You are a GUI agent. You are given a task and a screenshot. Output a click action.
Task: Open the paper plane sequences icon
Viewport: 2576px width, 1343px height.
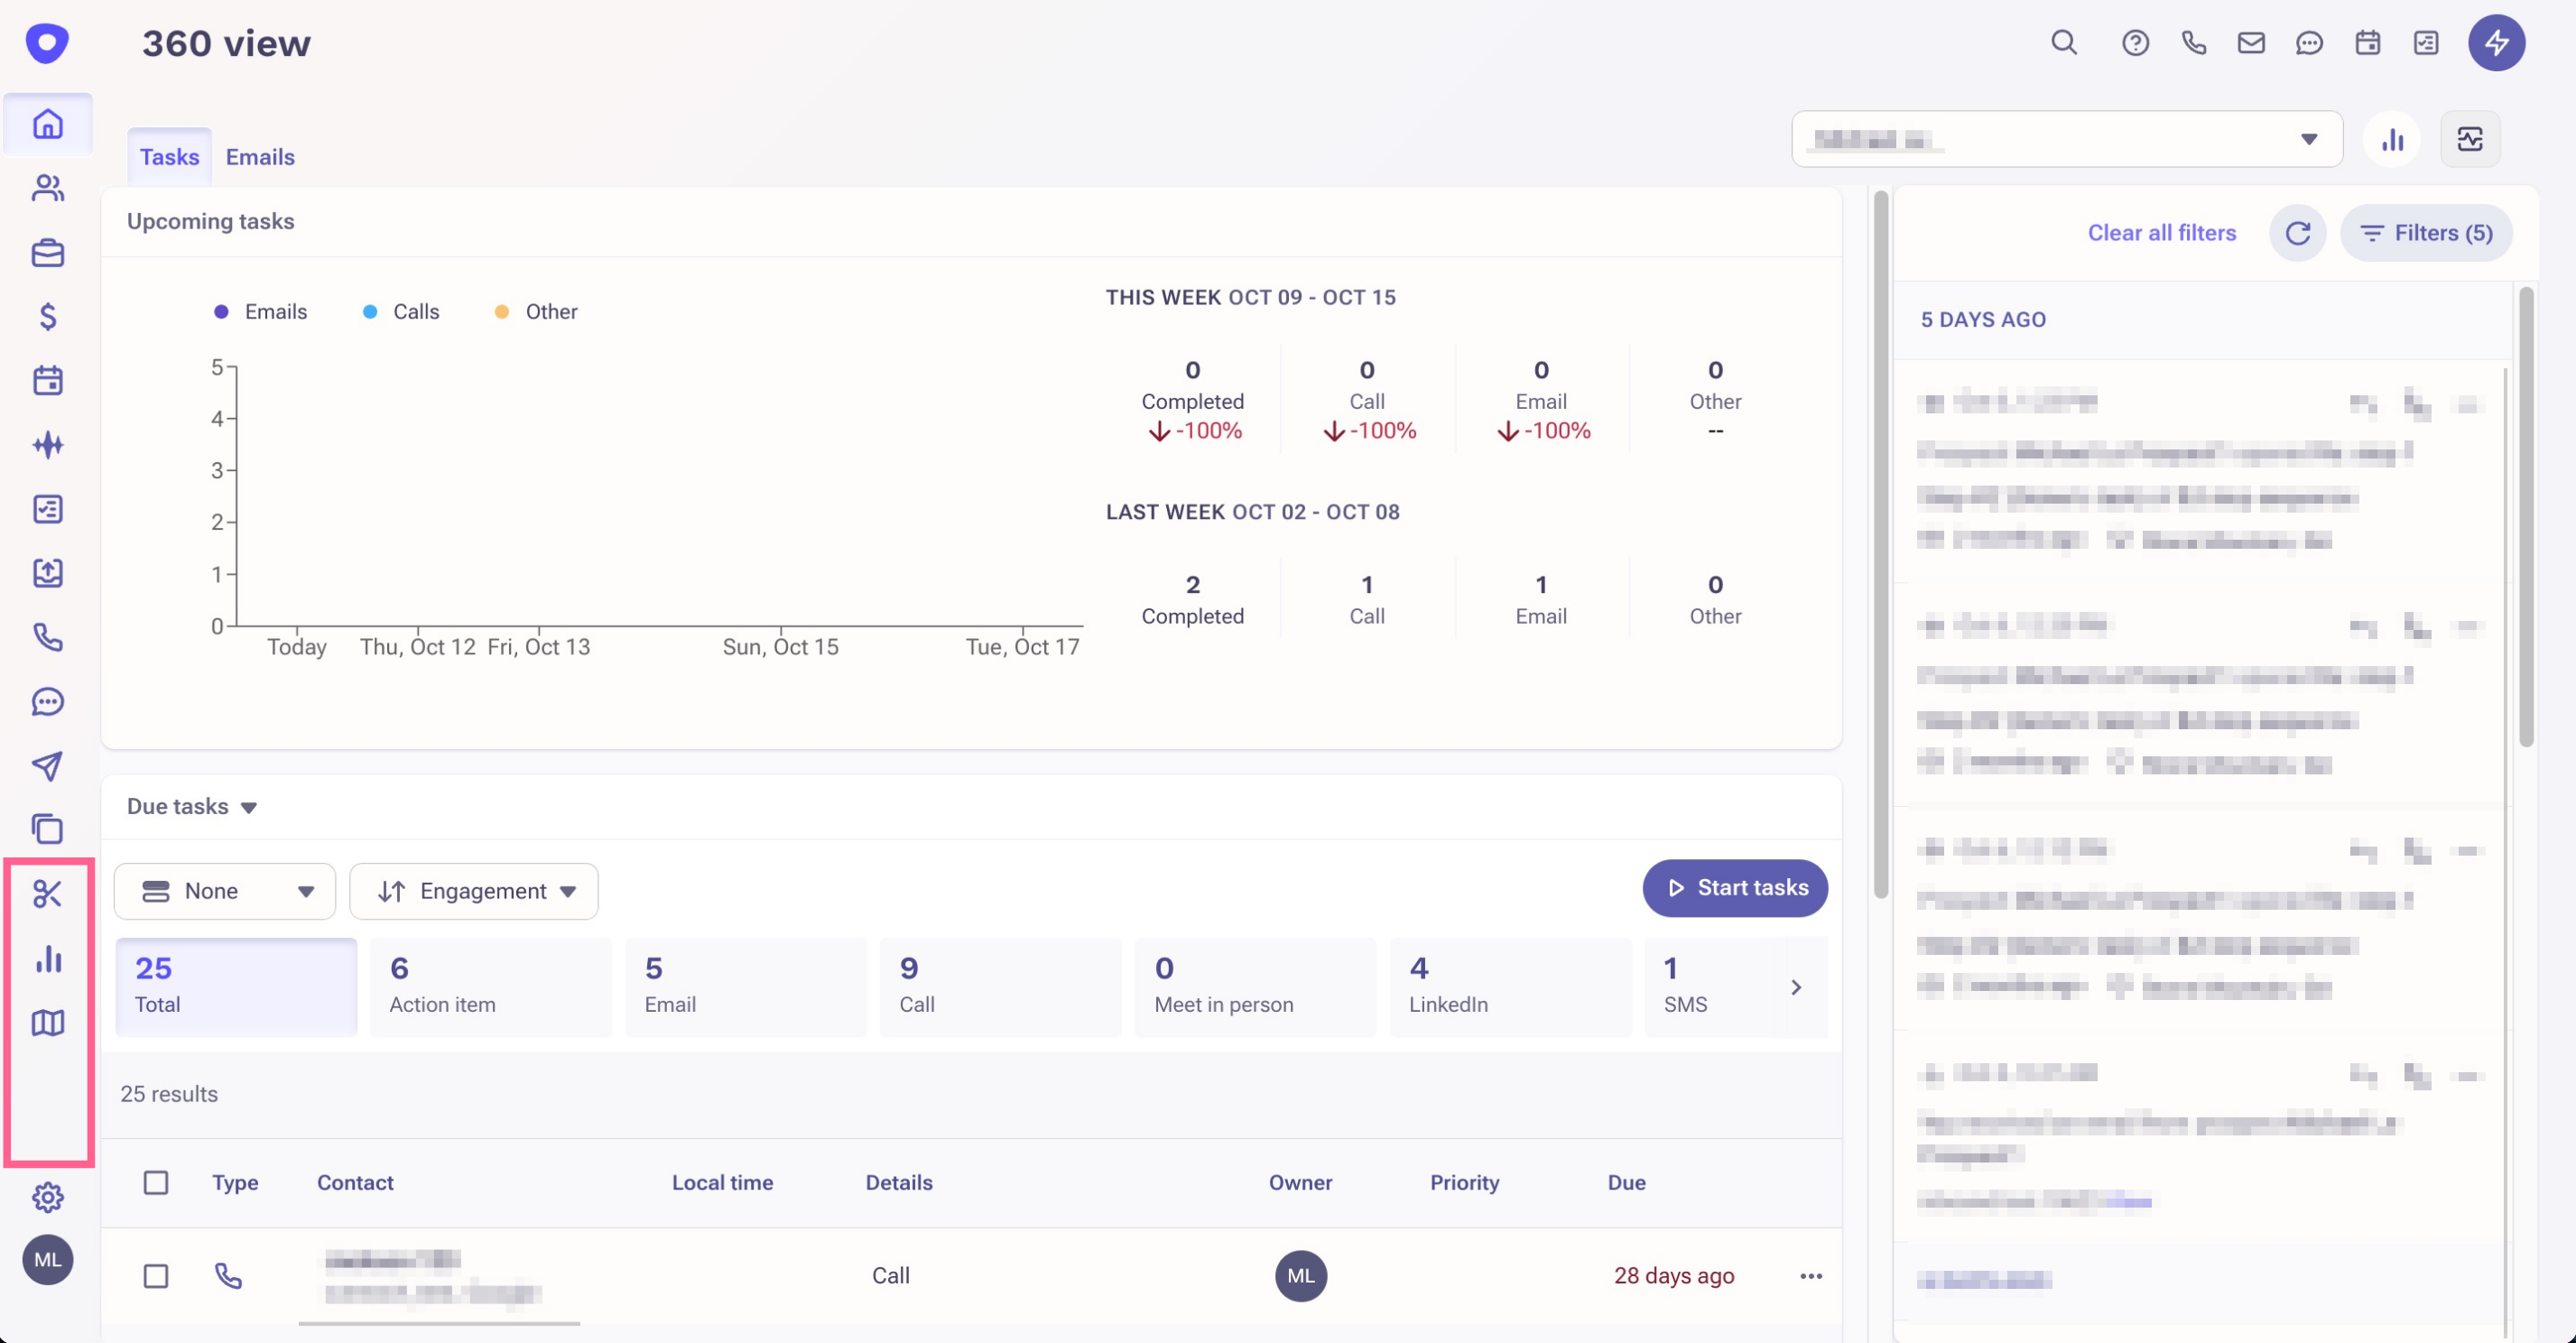coord(47,766)
